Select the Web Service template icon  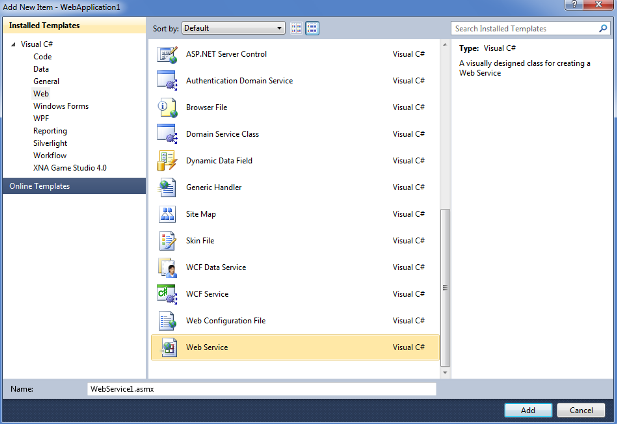click(x=168, y=347)
